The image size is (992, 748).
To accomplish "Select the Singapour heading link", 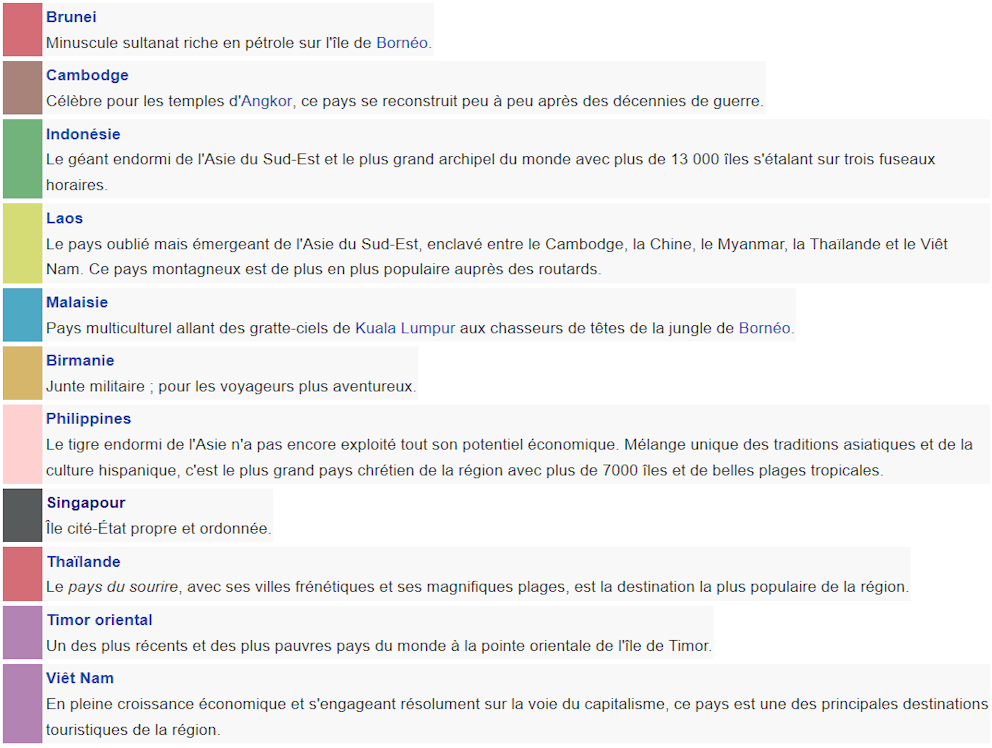I will point(86,503).
